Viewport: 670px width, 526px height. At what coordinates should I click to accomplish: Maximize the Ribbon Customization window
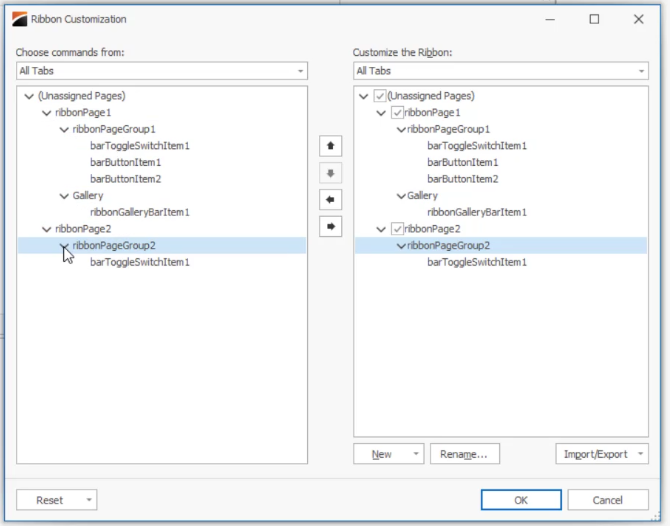594,19
